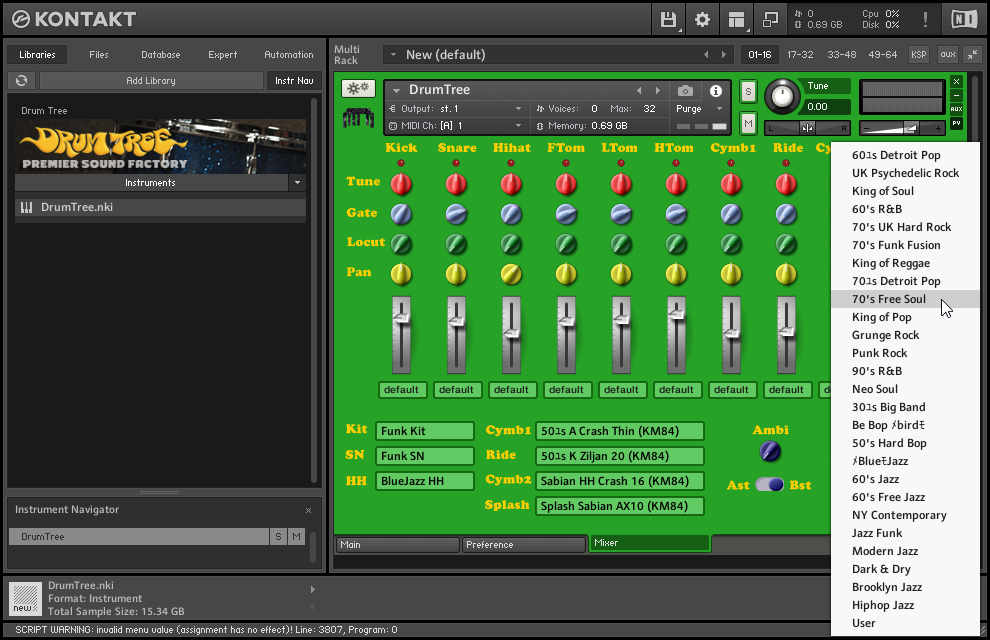Toggle the aux sends panel button
This screenshot has width=990, height=640.
(948, 55)
